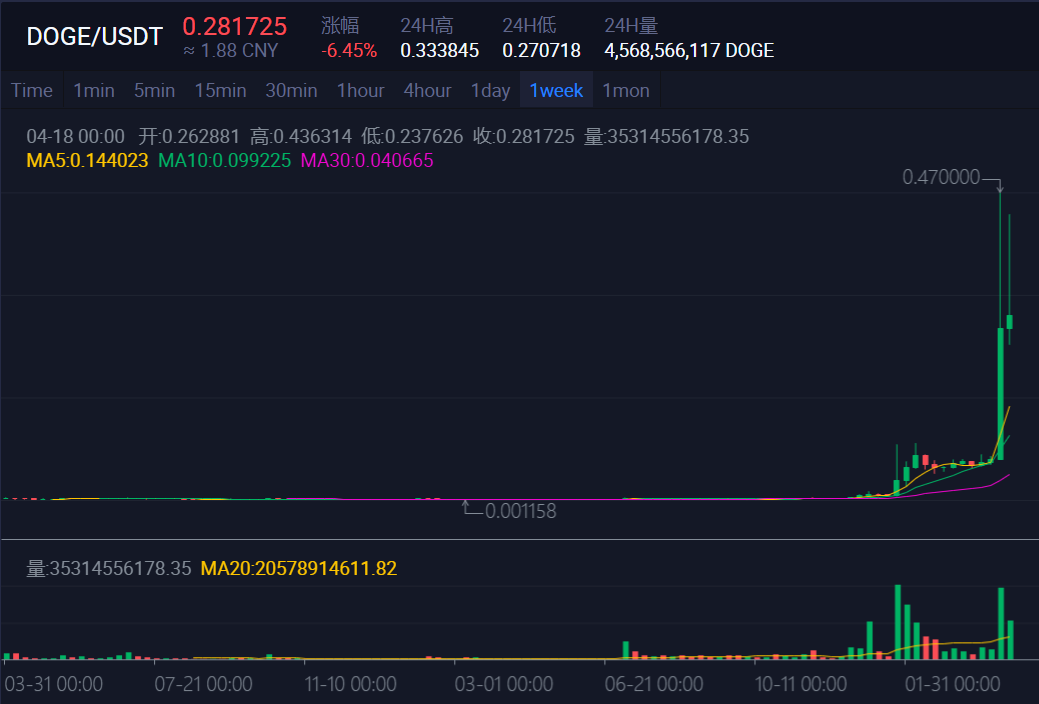
Task: Switch to the 1day interval
Action: click(490, 90)
